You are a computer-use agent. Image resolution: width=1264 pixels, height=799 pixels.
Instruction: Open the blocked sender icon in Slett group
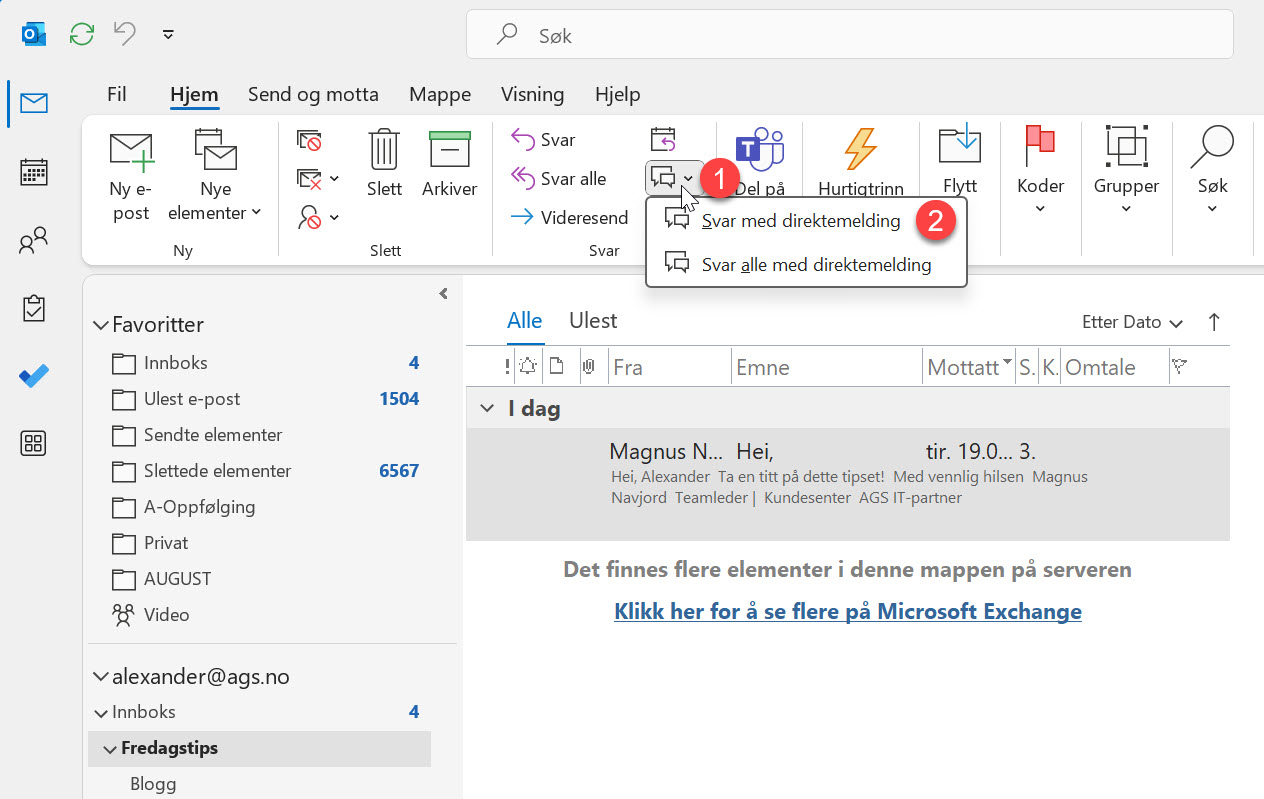(x=310, y=217)
